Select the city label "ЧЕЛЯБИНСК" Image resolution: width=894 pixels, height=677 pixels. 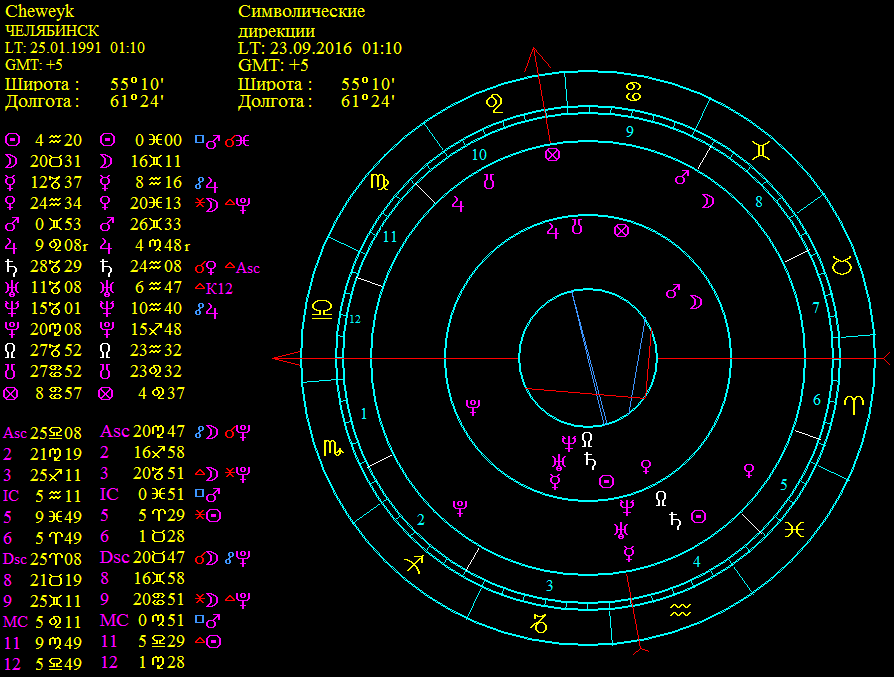point(52,30)
